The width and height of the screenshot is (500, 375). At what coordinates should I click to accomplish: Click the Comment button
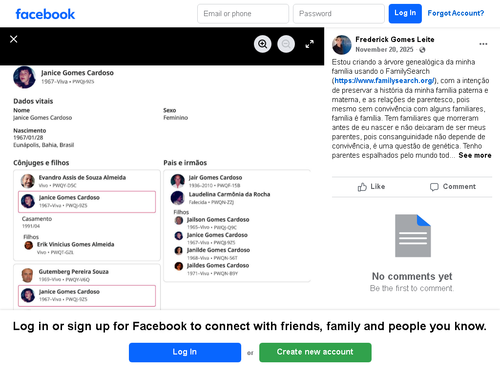453,187
